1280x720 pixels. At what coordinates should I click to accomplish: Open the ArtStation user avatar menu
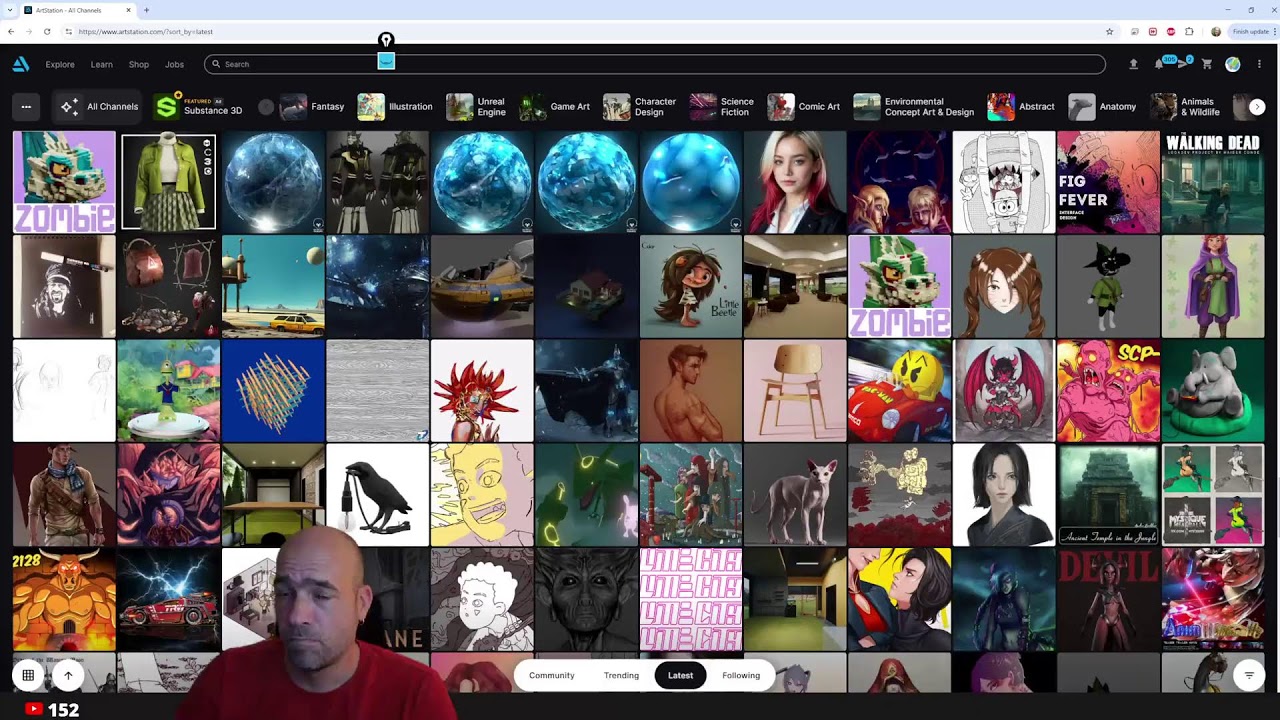click(x=1233, y=64)
